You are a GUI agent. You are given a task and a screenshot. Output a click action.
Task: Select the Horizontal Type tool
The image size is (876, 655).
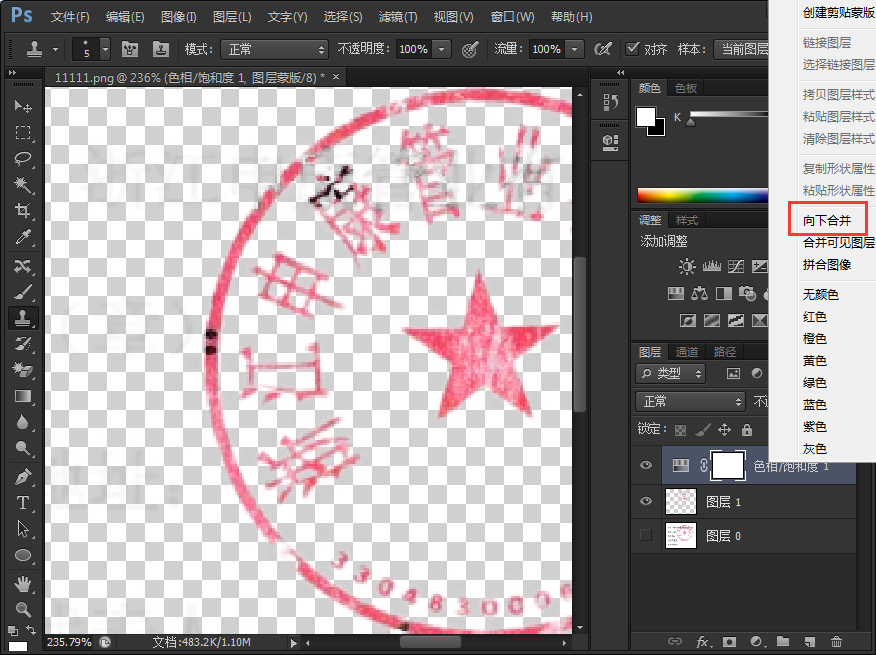tap(23, 503)
